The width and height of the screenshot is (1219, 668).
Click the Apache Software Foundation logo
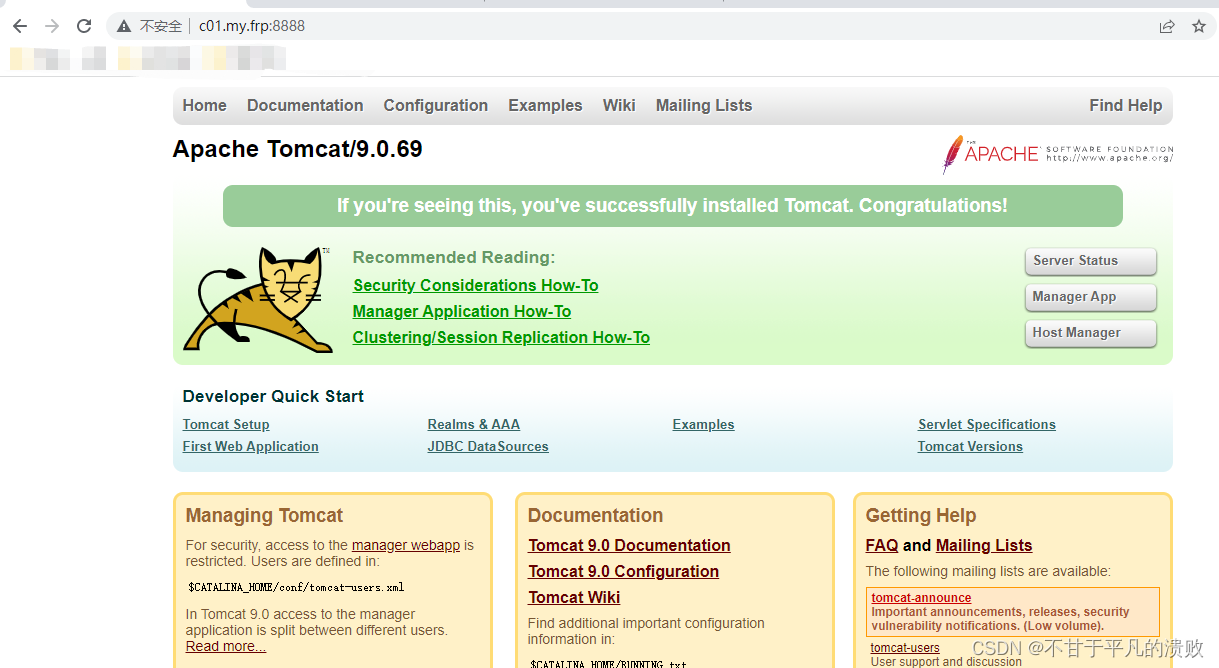[x=1057, y=154]
